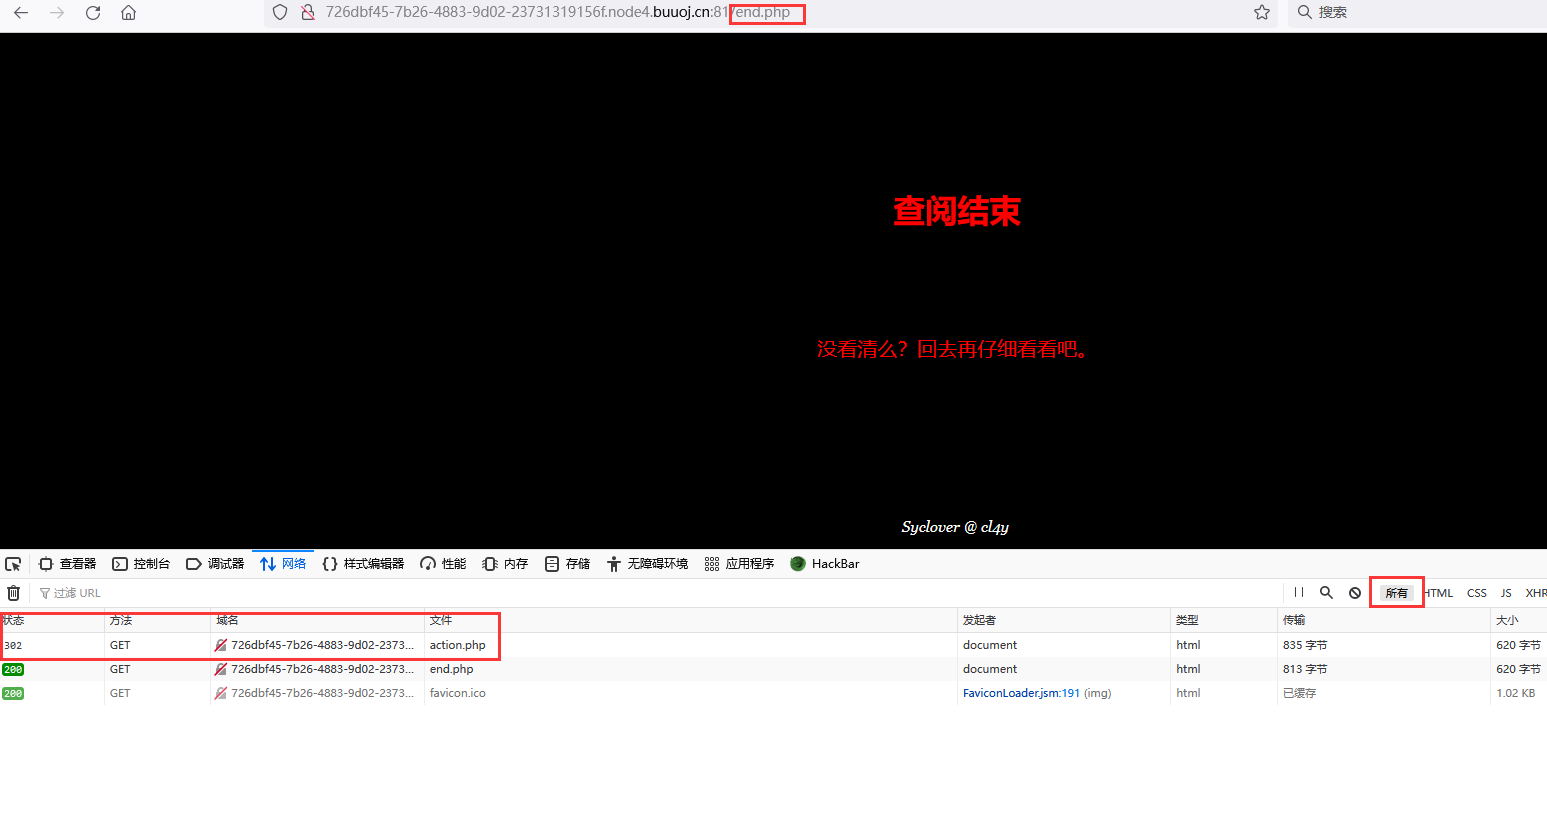The width and height of the screenshot is (1547, 815).
Task: Open the FaviconLoader.jsm:191 initiator link
Action: click(x=1021, y=692)
